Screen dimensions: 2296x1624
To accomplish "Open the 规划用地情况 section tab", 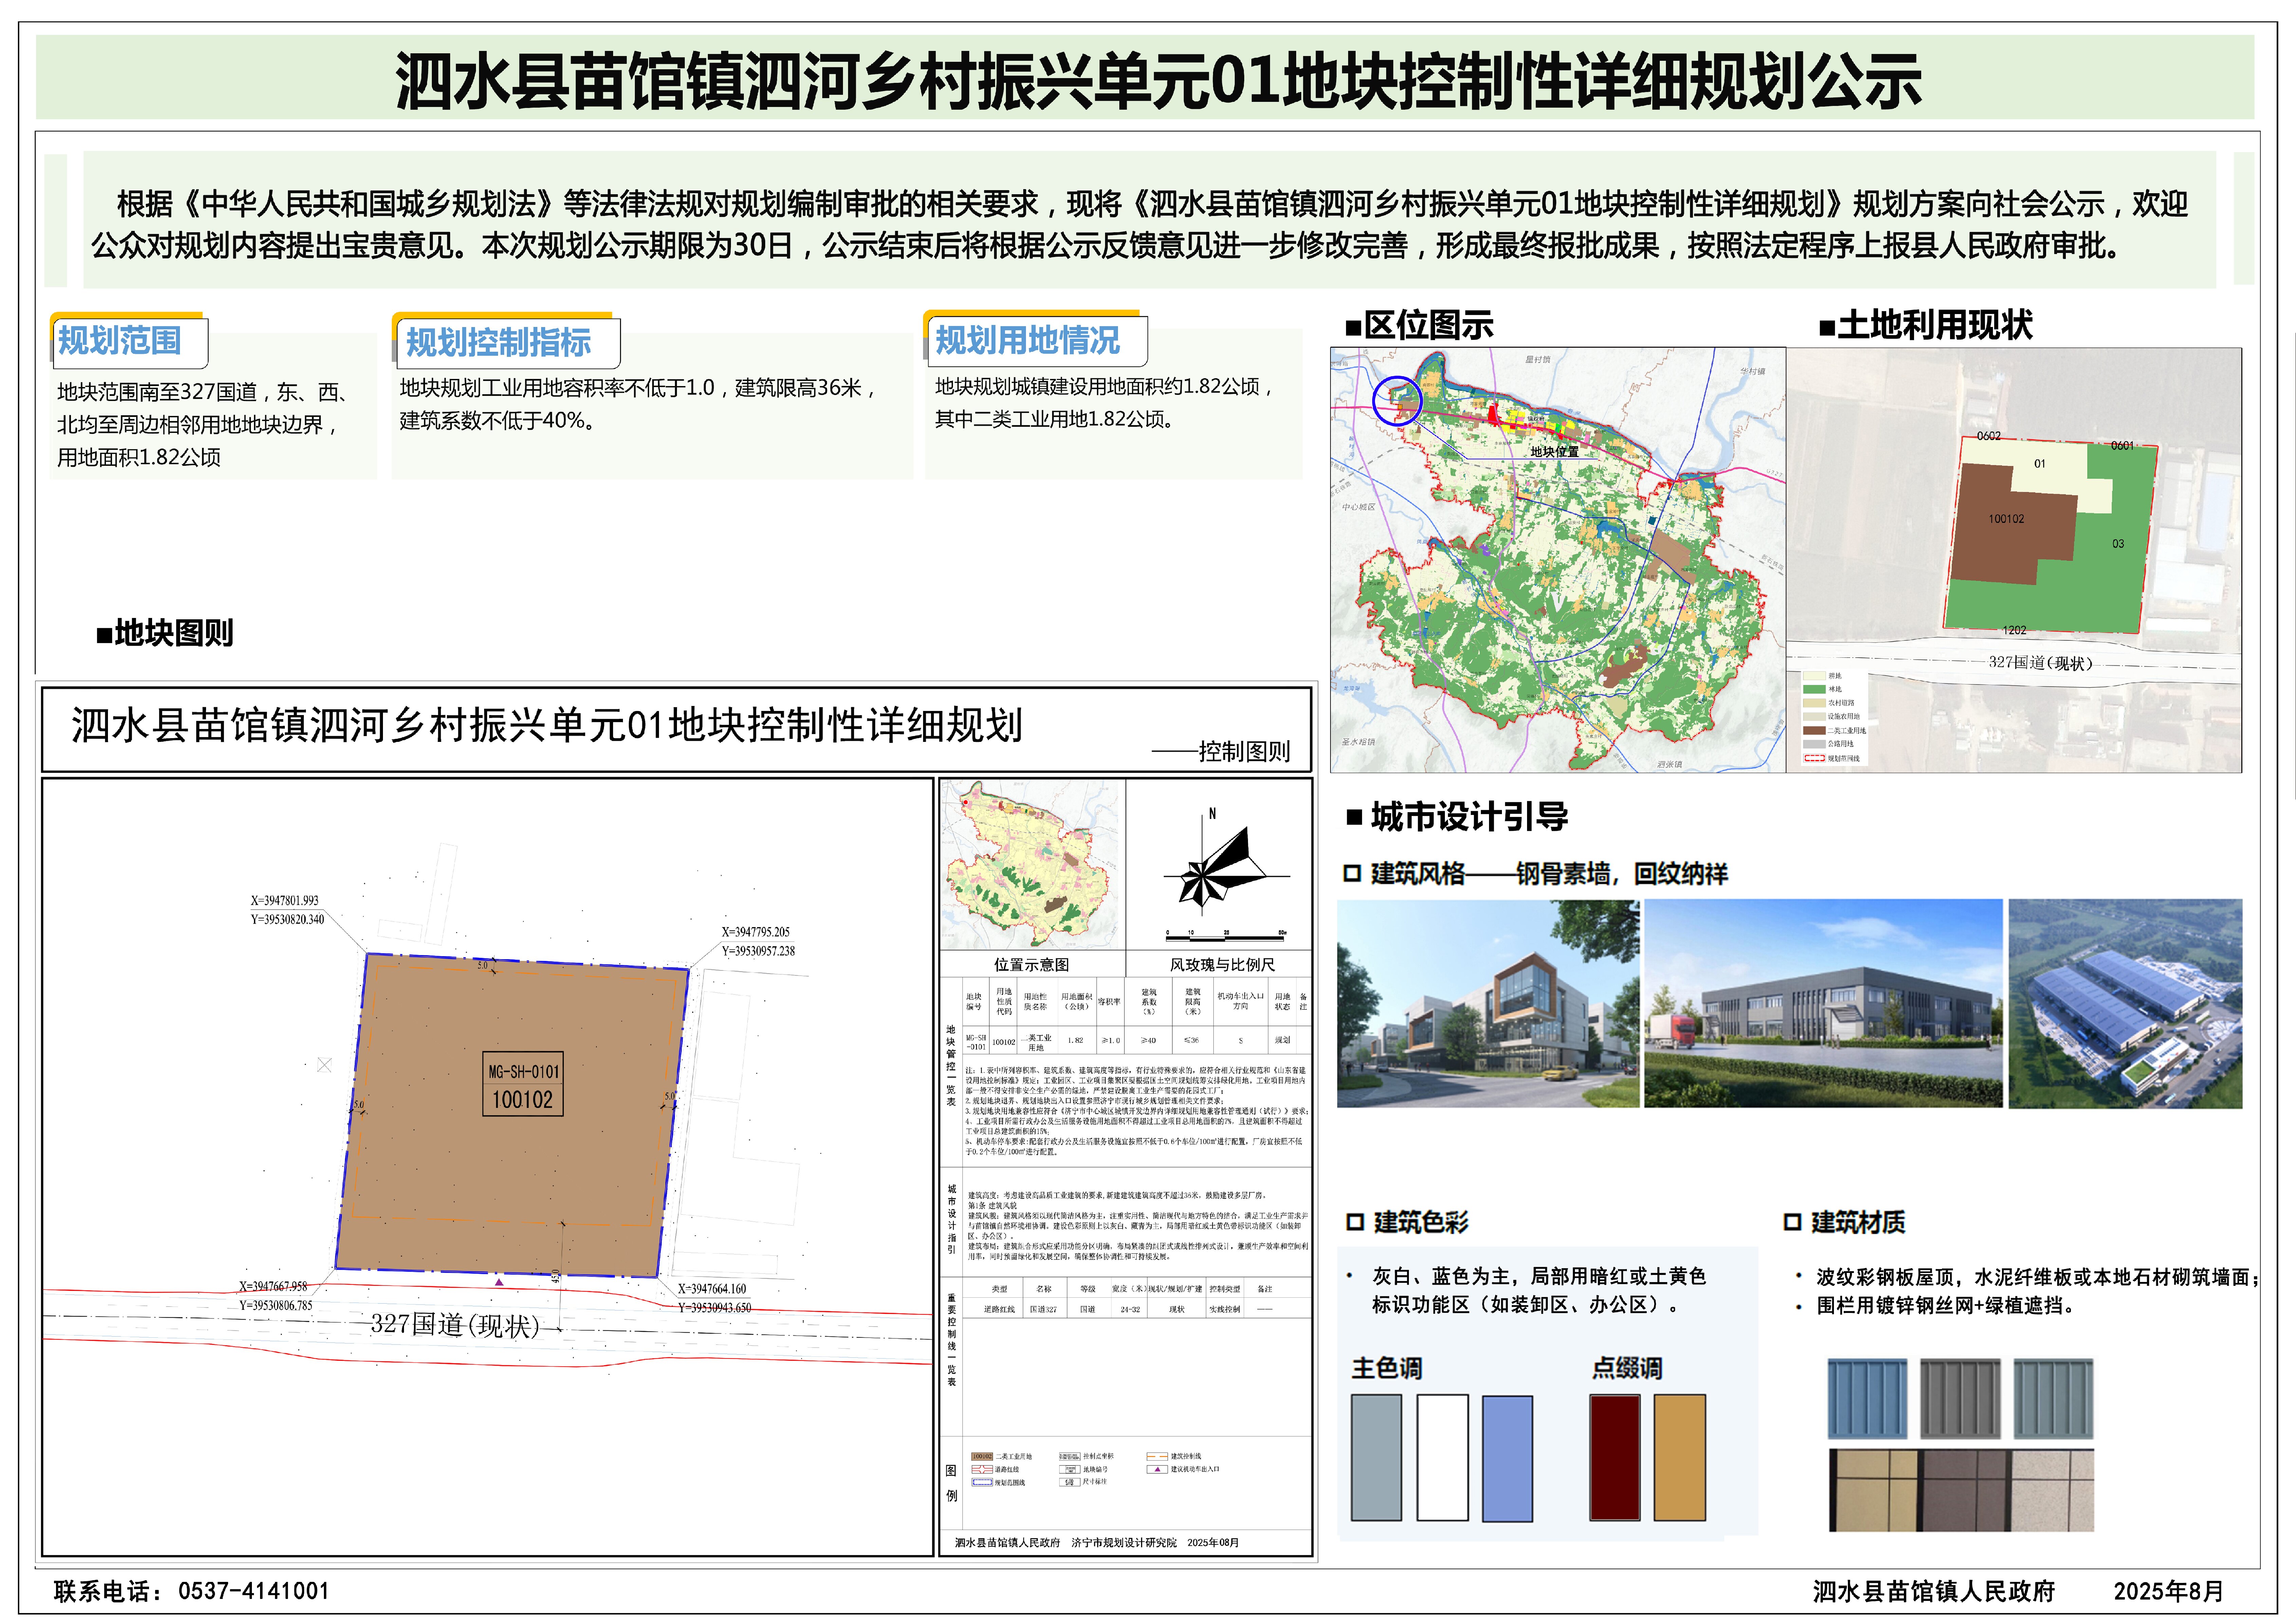I will [x=1033, y=341].
